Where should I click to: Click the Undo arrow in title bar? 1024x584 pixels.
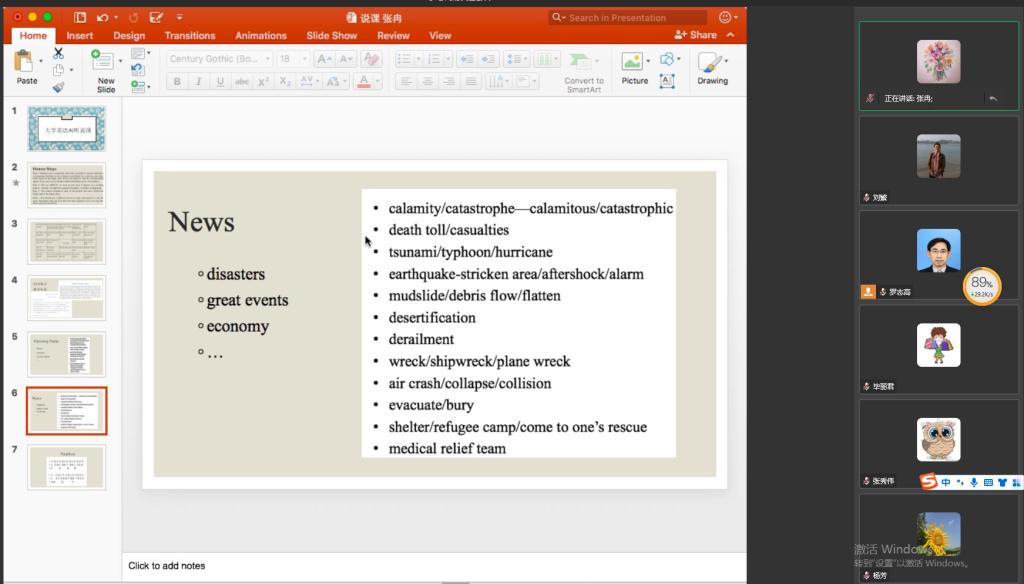coord(103,17)
